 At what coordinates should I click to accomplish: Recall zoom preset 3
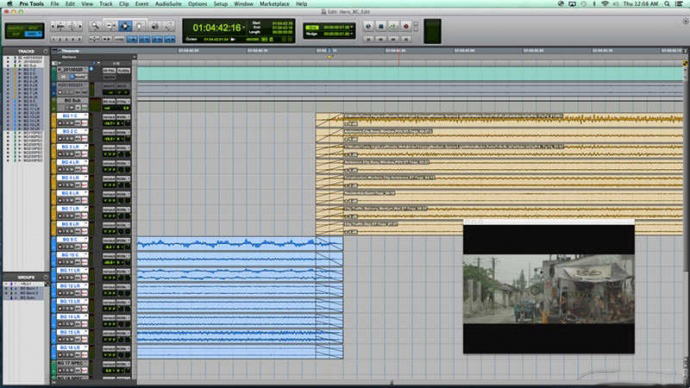point(66,39)
